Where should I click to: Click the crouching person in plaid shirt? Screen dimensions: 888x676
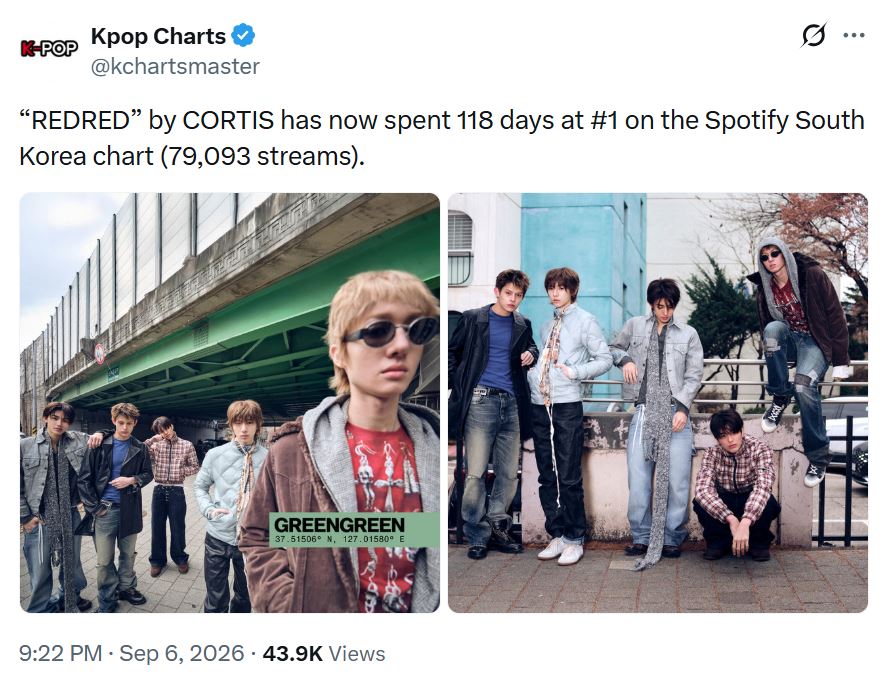[x=735, y=486]
